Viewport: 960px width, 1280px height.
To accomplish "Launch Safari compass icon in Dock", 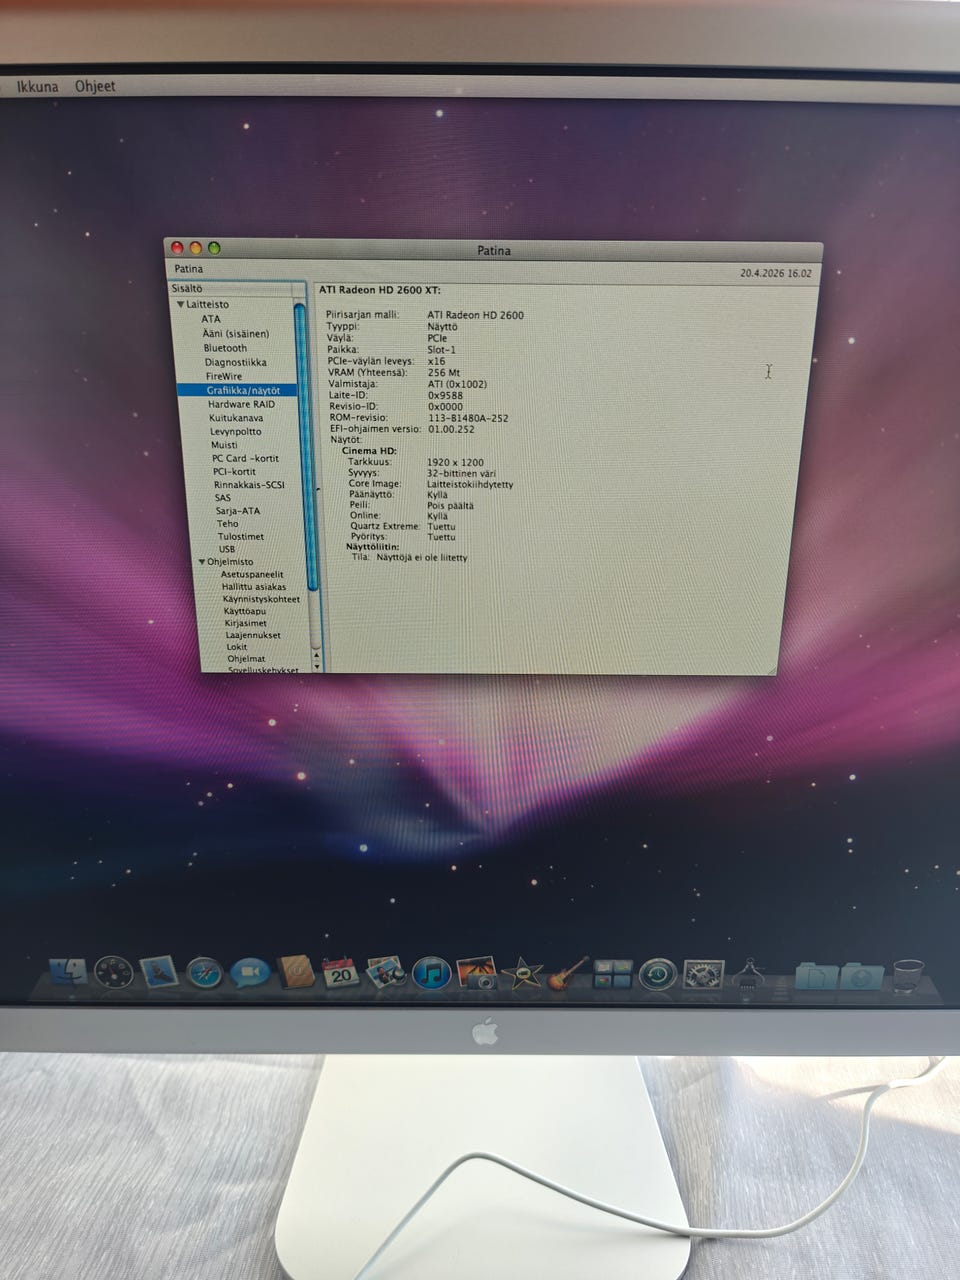I will coord(204,972).
